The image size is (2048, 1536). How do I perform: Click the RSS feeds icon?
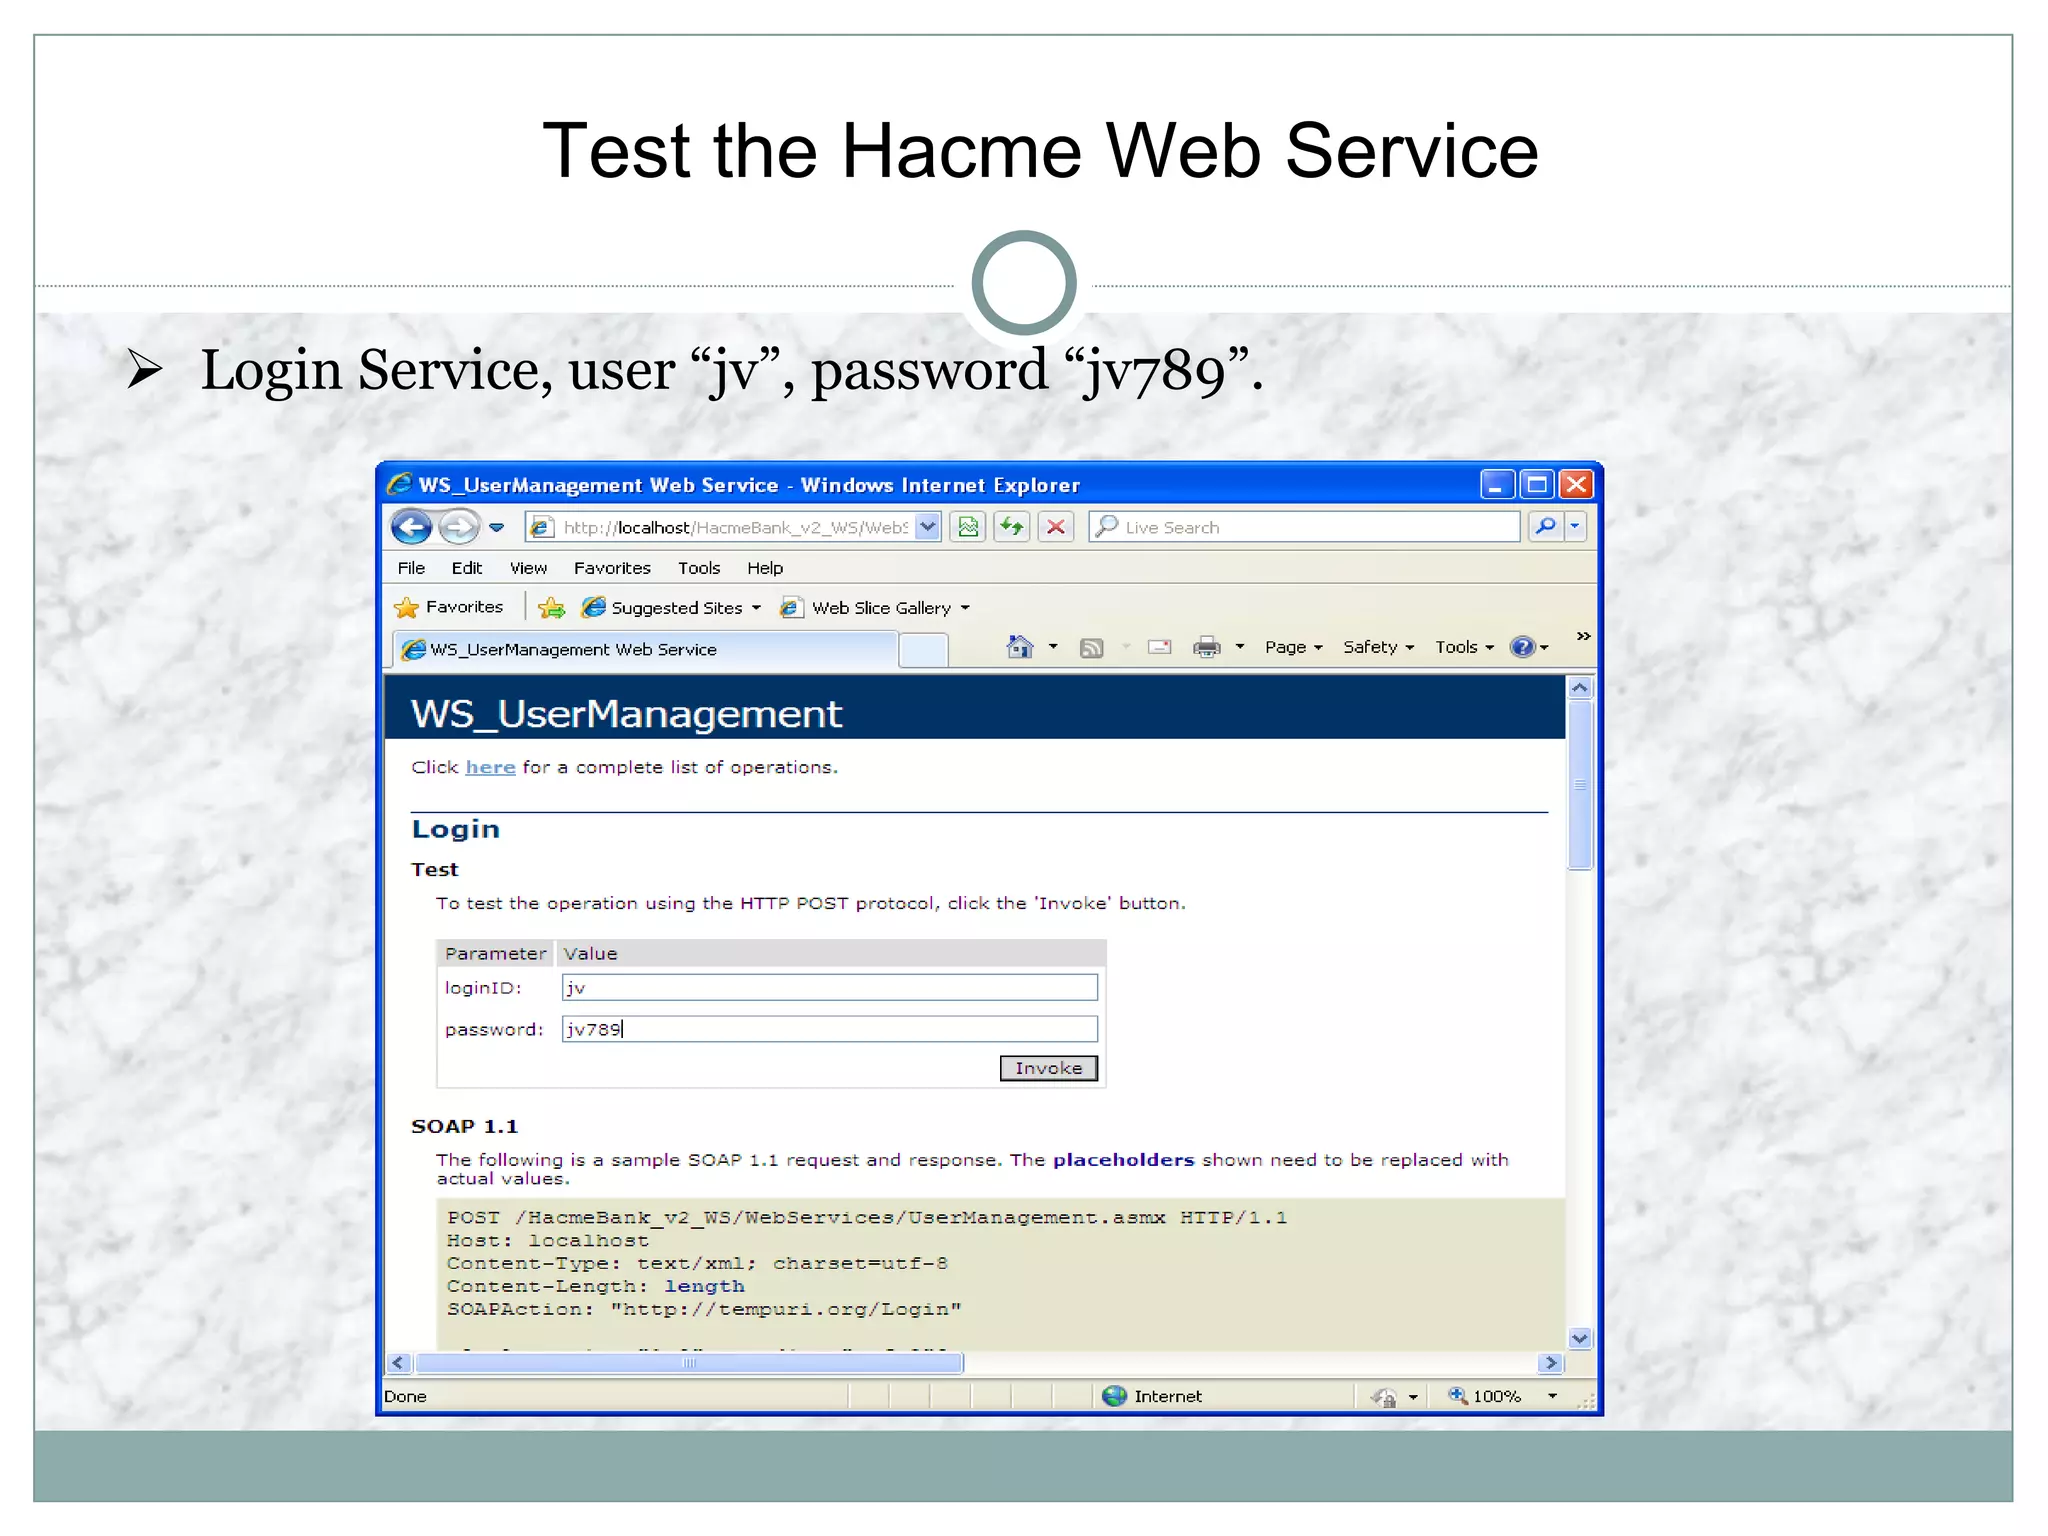point(1092,648)
